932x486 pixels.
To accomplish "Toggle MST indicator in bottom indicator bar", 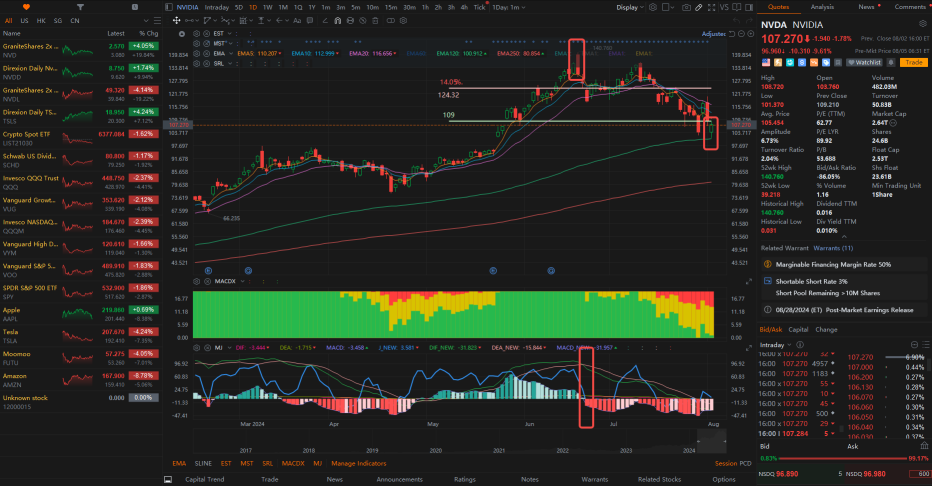I will (247, 463).
